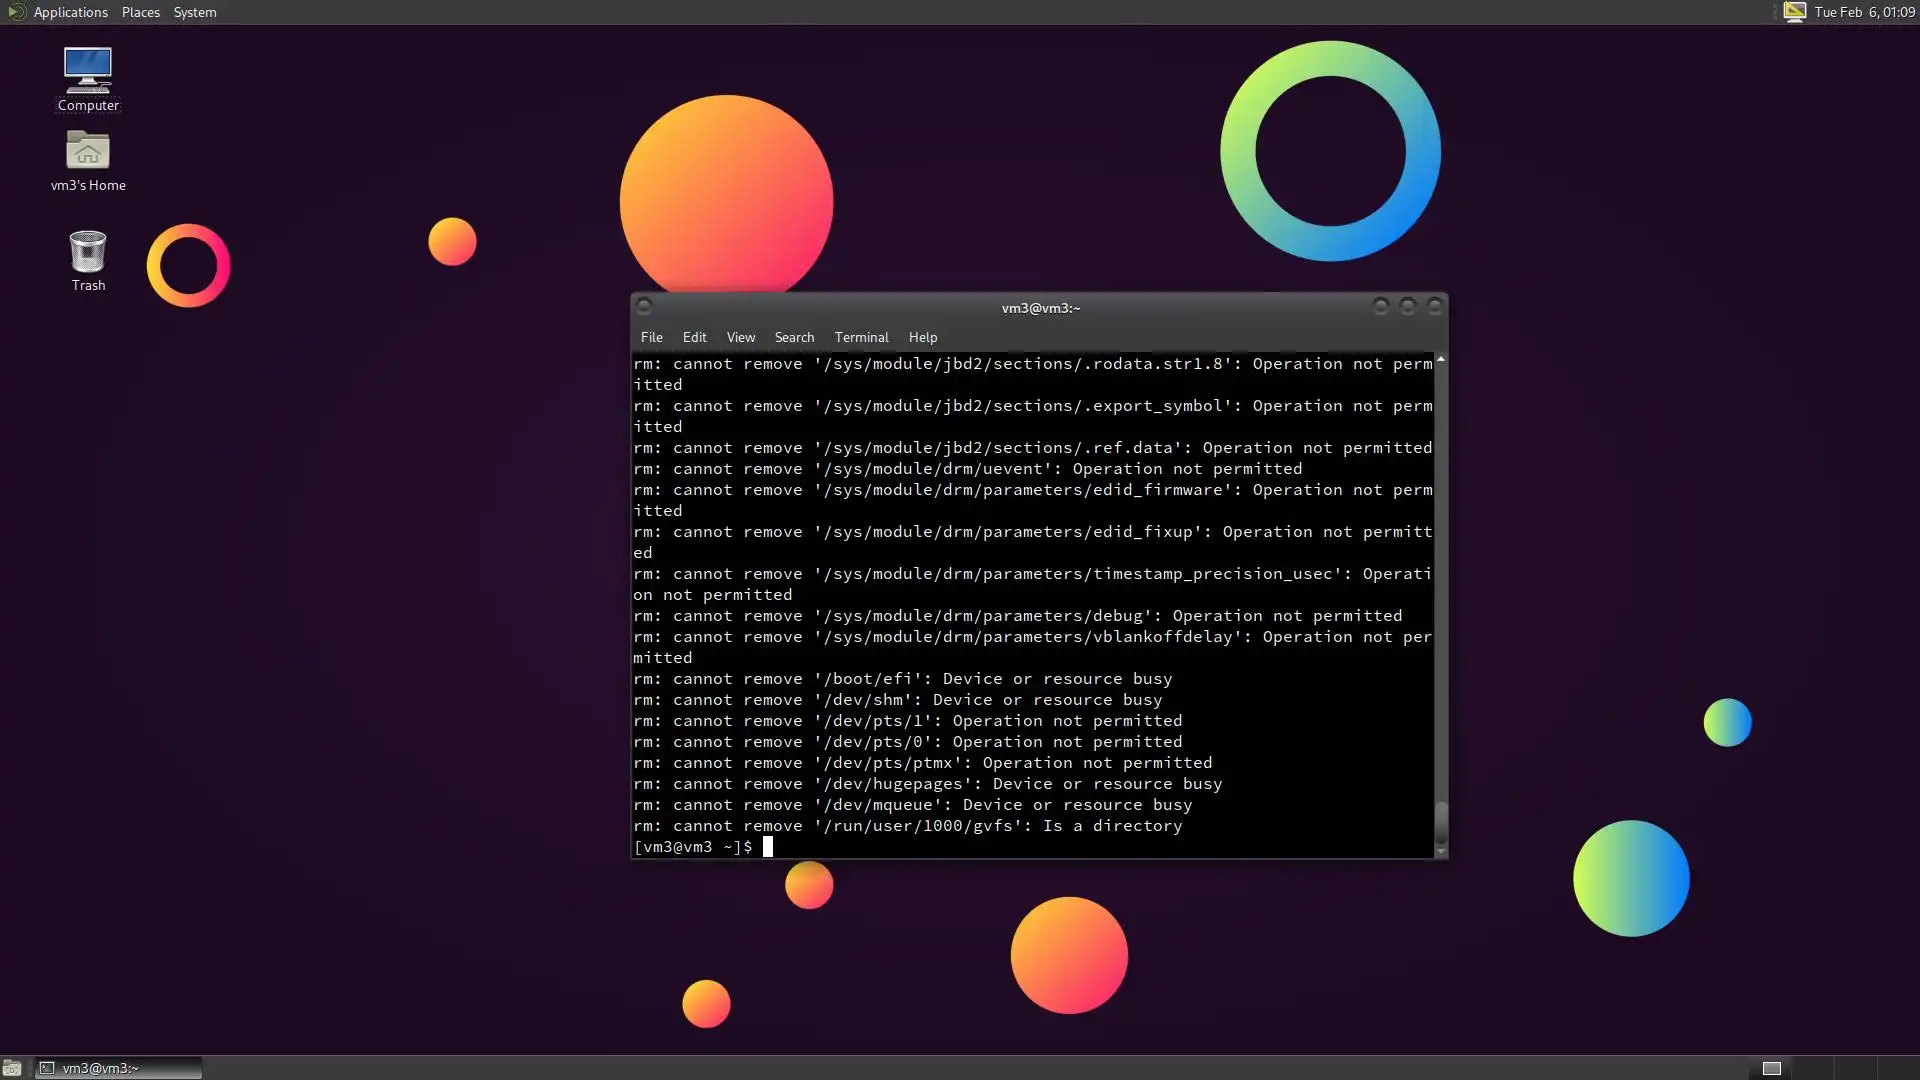Expand the System menu in top panel
This screenshot has height=1080, width=1920.
click(195, 12)
